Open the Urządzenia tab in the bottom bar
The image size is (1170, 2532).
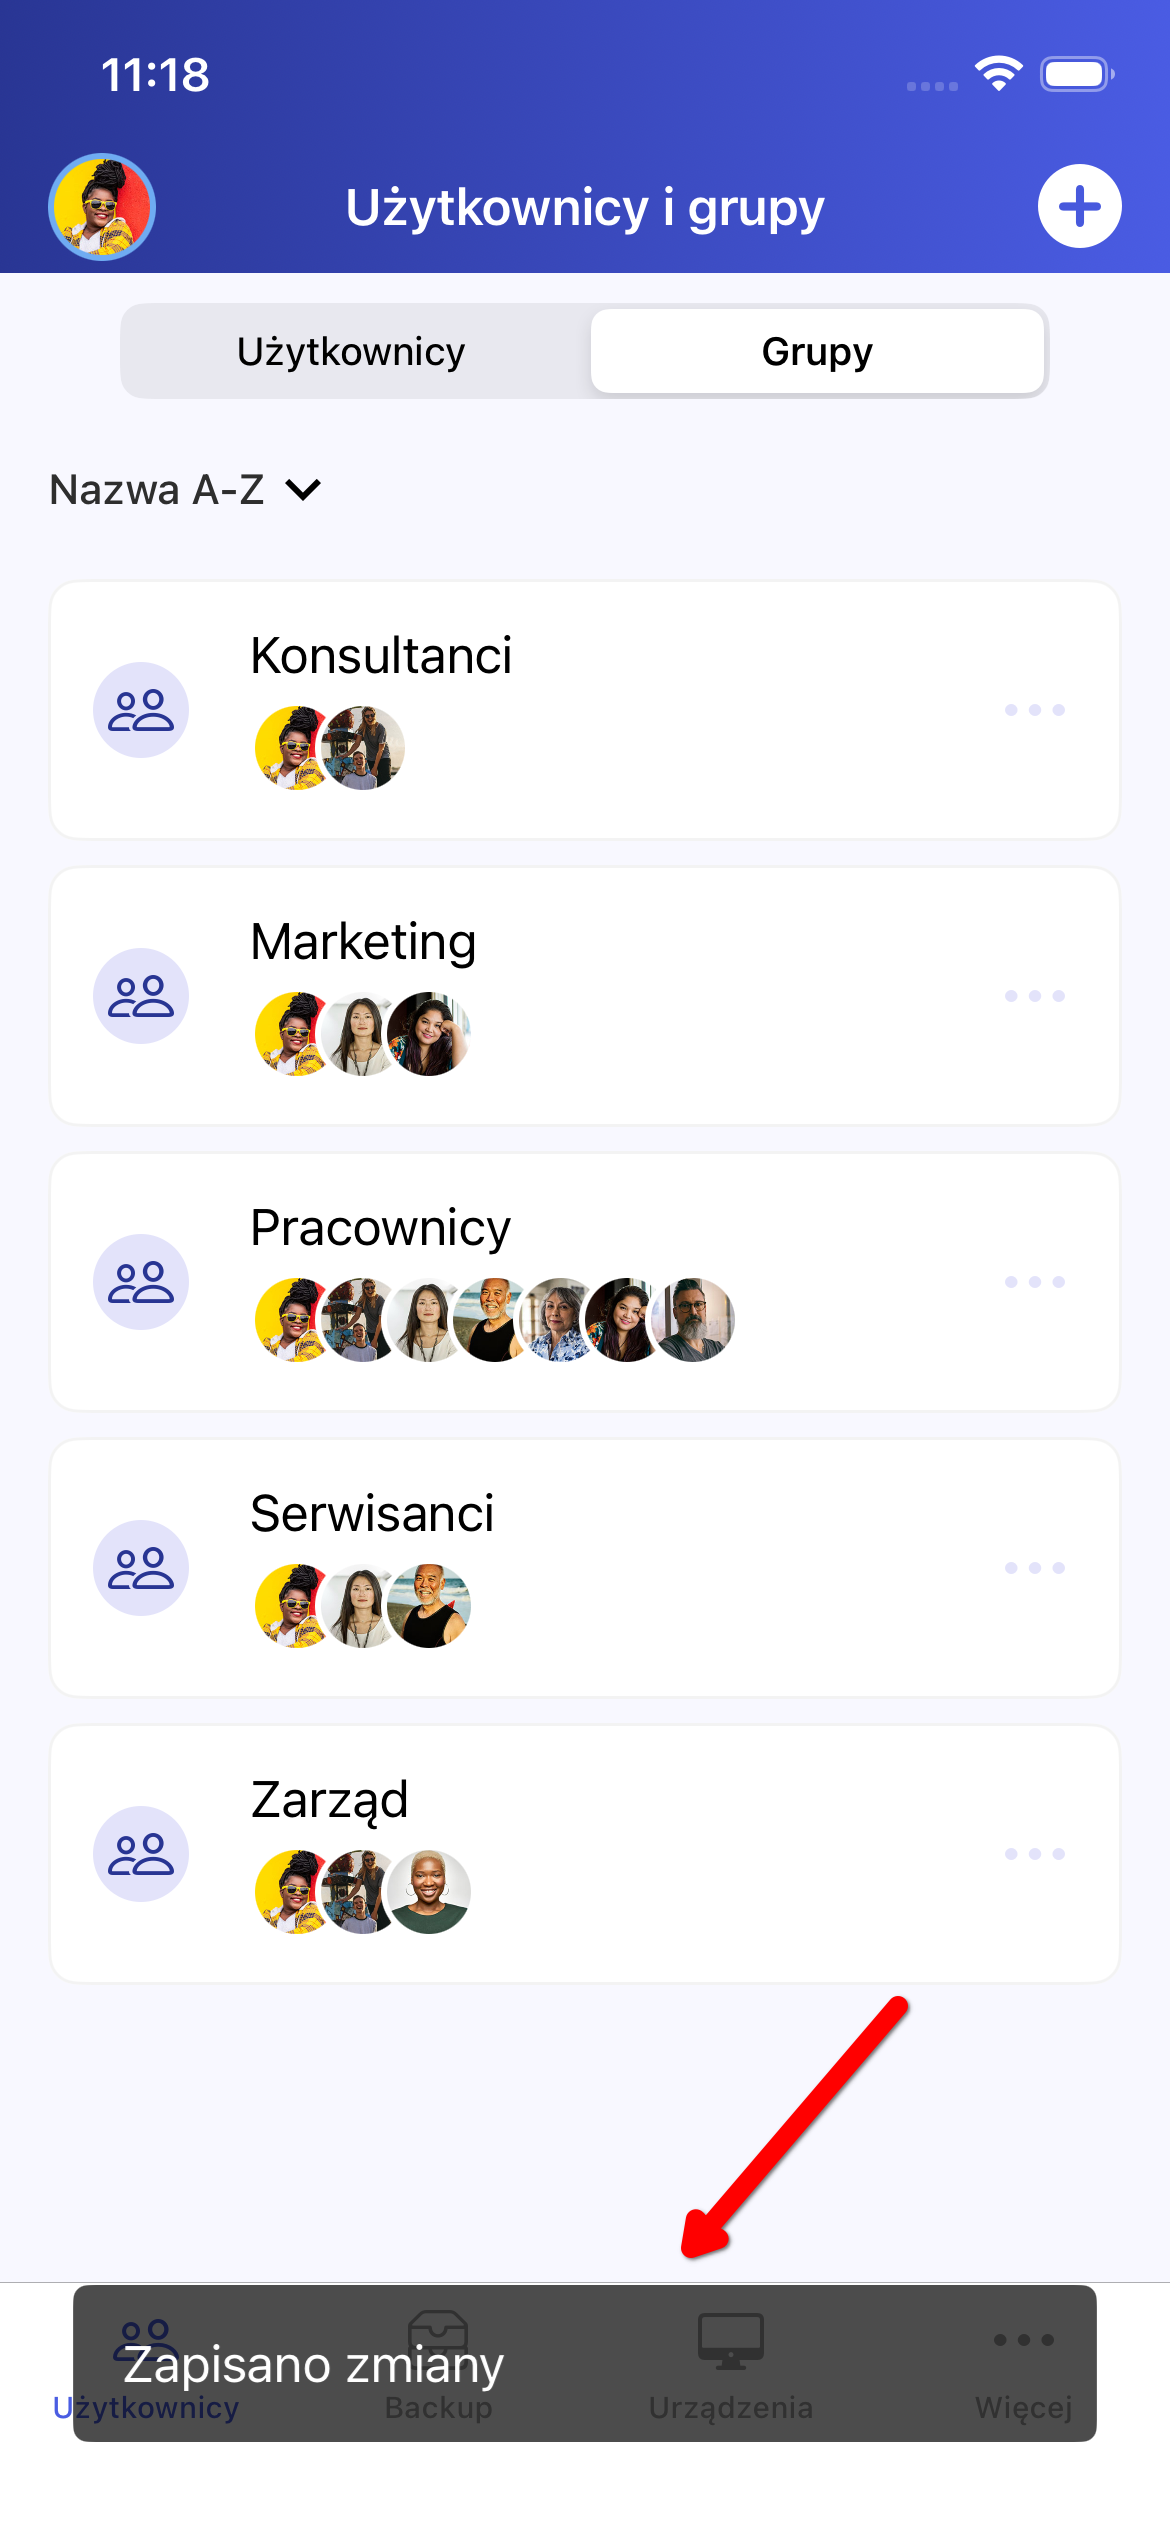[x=731, y=2364]
